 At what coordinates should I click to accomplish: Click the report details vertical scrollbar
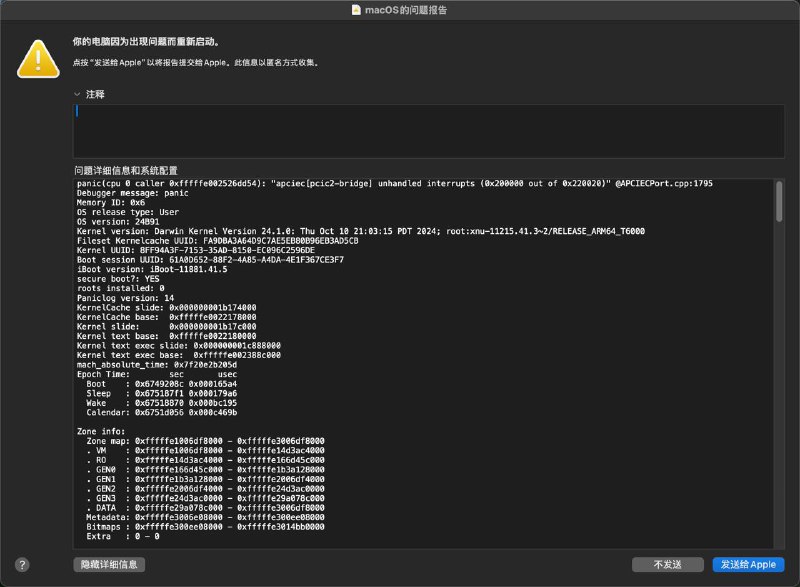(x=779, y=201)
